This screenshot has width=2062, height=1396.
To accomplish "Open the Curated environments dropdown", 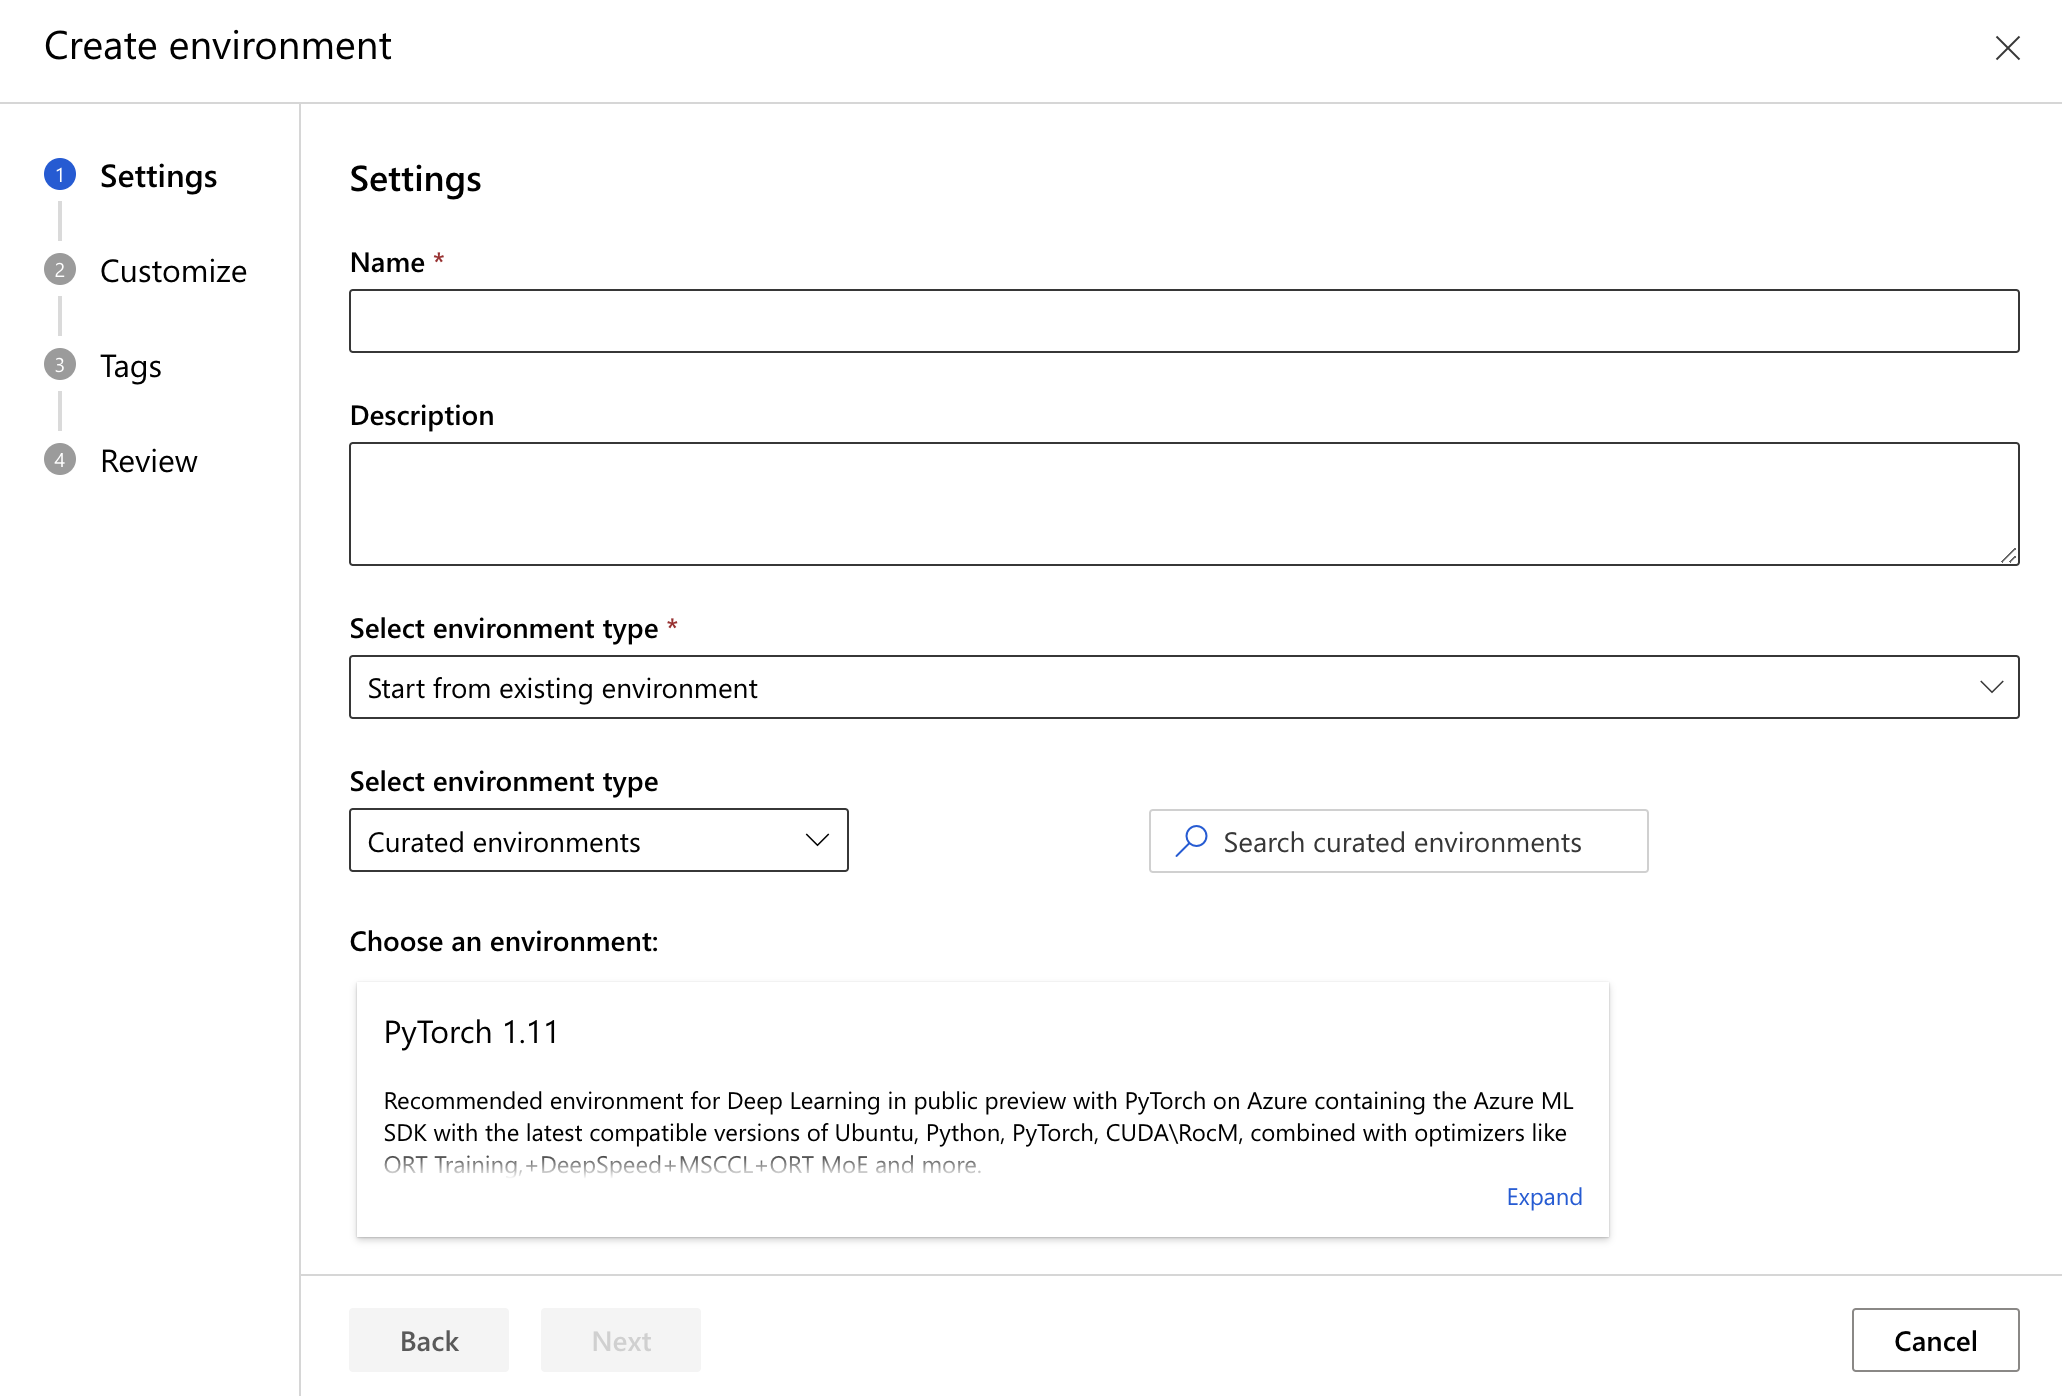I will [x=598, y=840].
